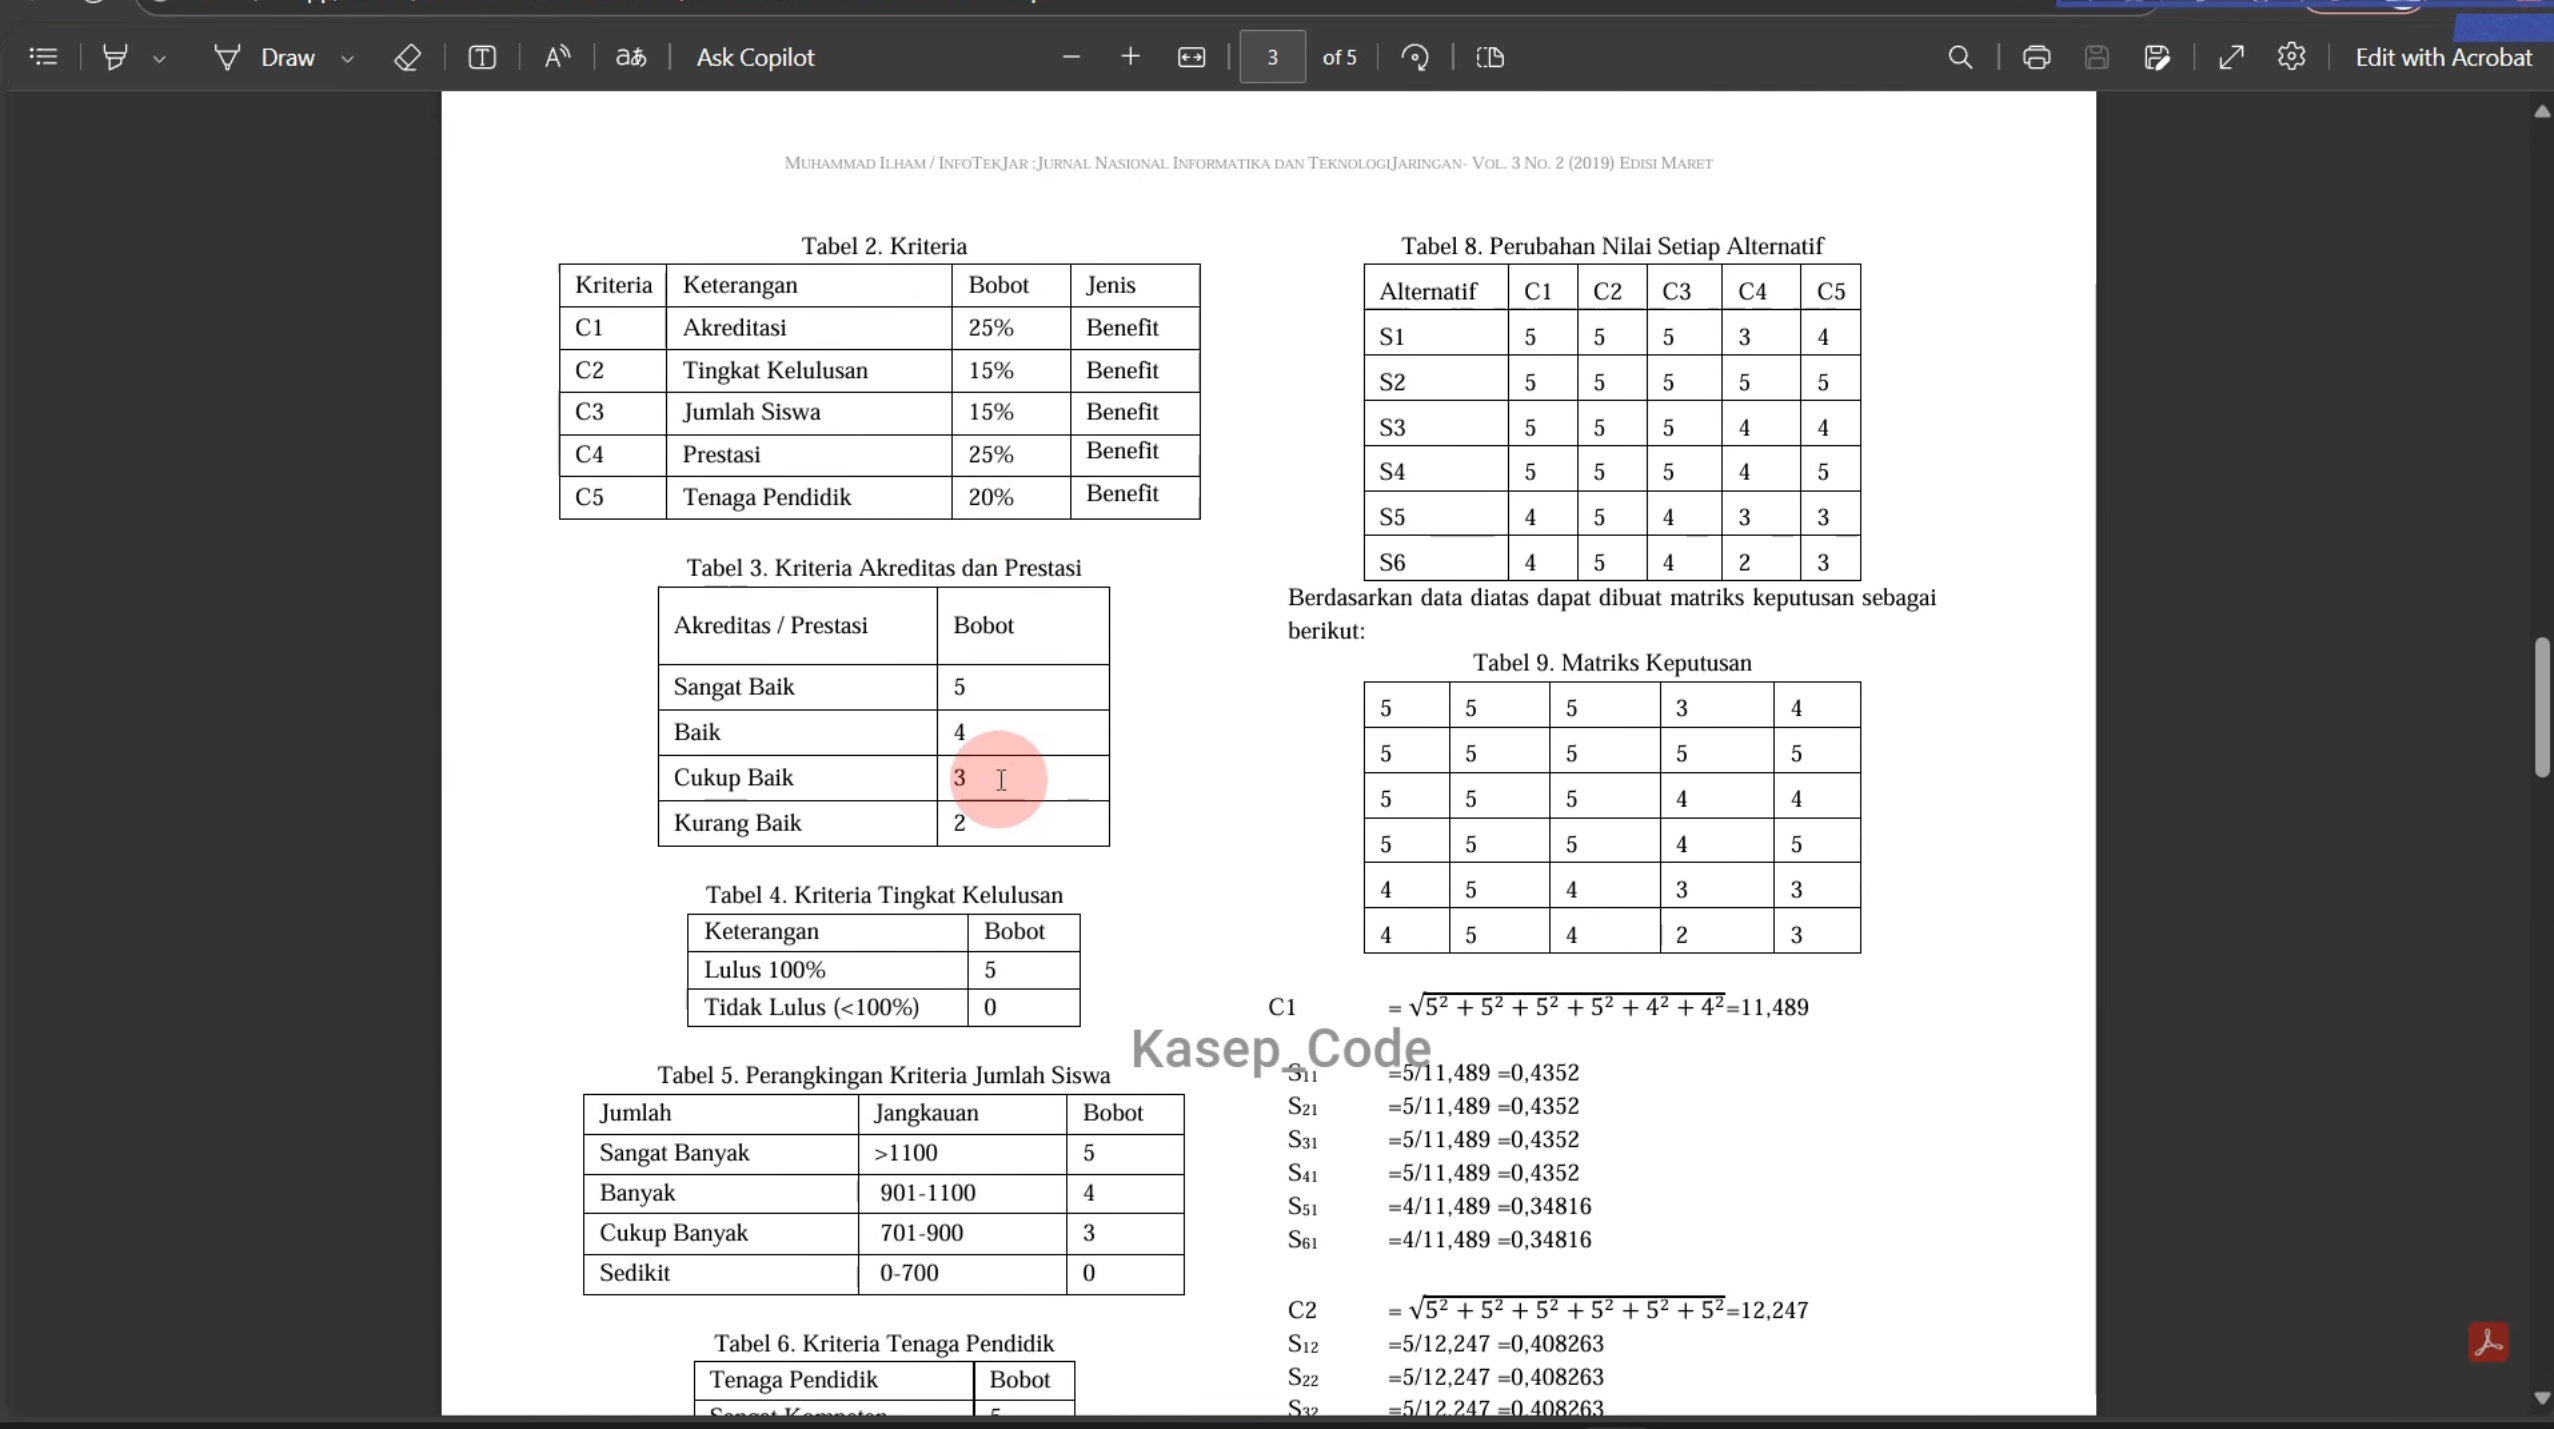
Task: Open the table of contents sidebar
Action: point(43,57)
